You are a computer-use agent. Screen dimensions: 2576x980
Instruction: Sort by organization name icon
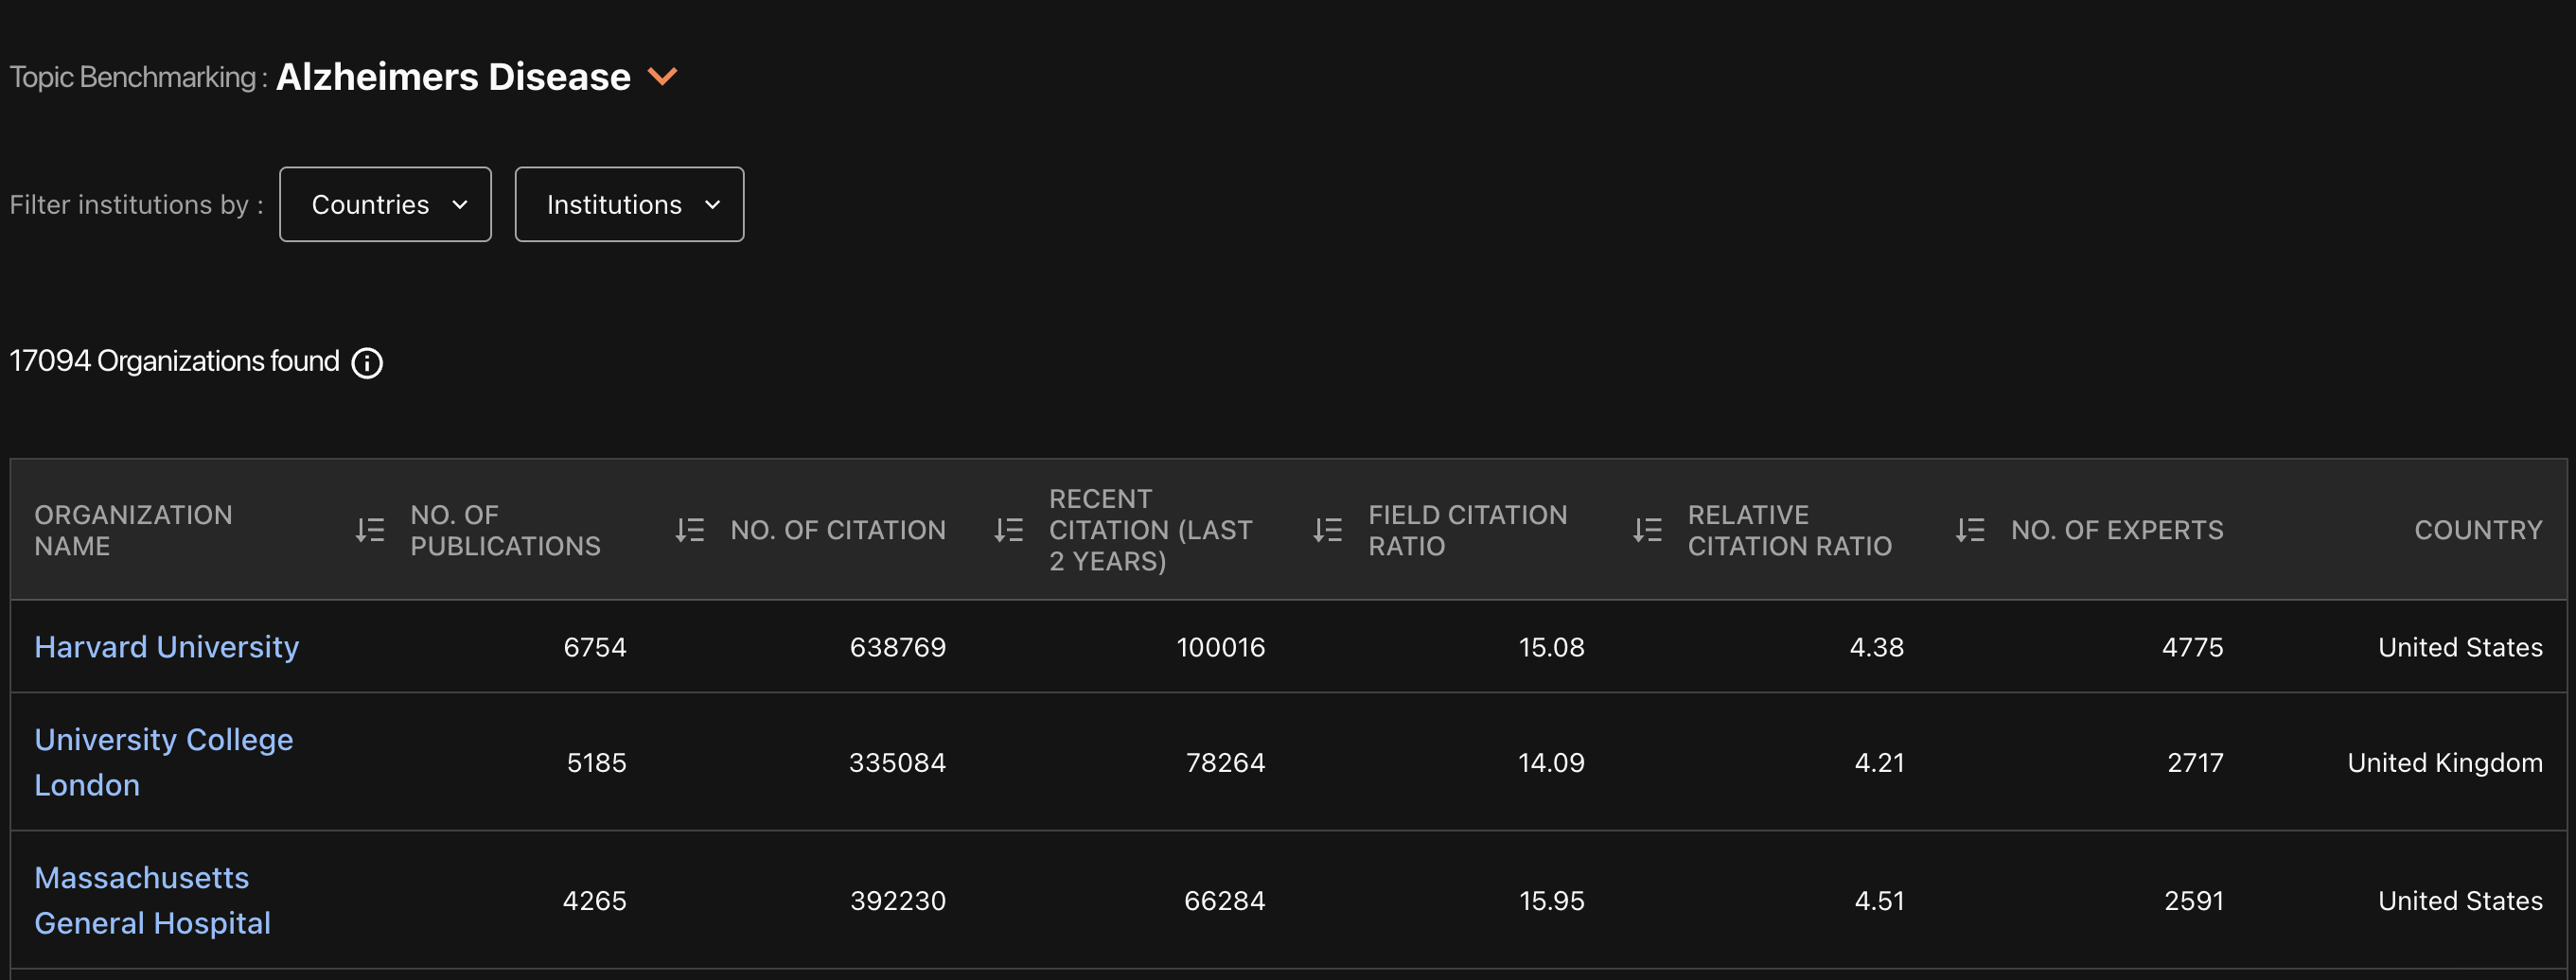(369, 530)
